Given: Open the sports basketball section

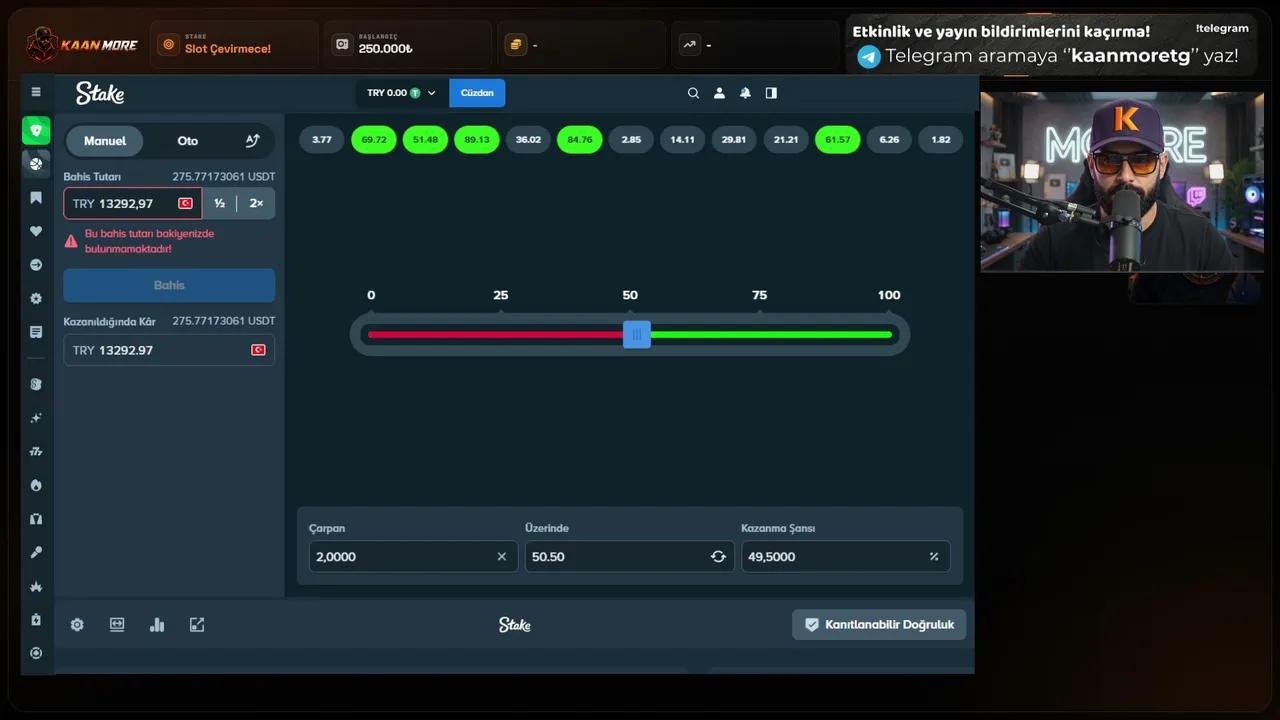Looking at the screenshot, I should pyautogui.click(x=36, y=164).
